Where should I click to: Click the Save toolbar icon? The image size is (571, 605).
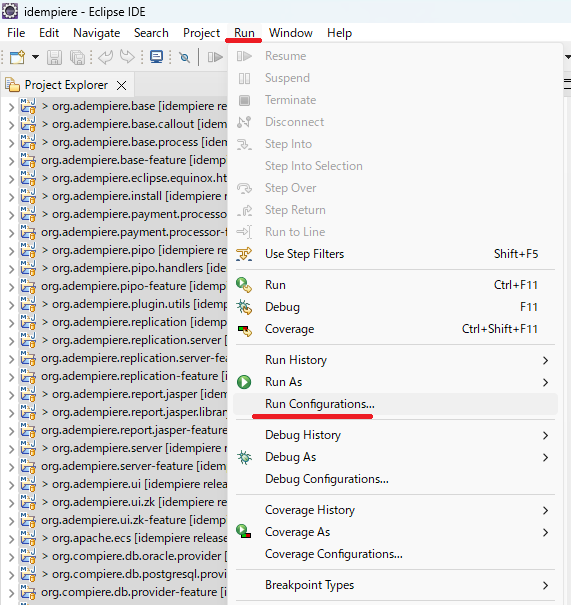pos(54,57)
